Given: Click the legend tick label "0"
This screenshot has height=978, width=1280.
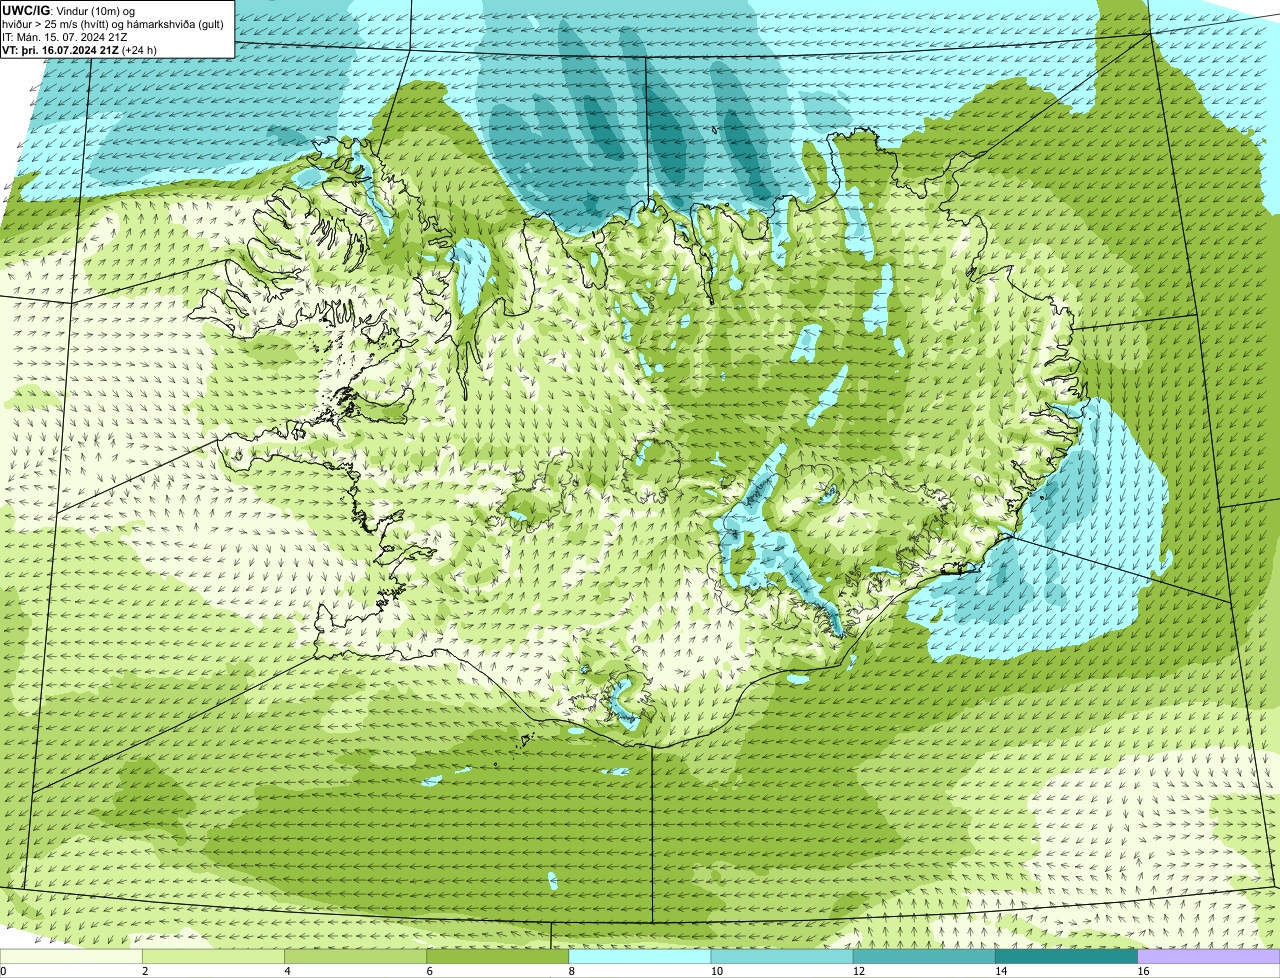Looking at the screenshot, I should 3,971.
